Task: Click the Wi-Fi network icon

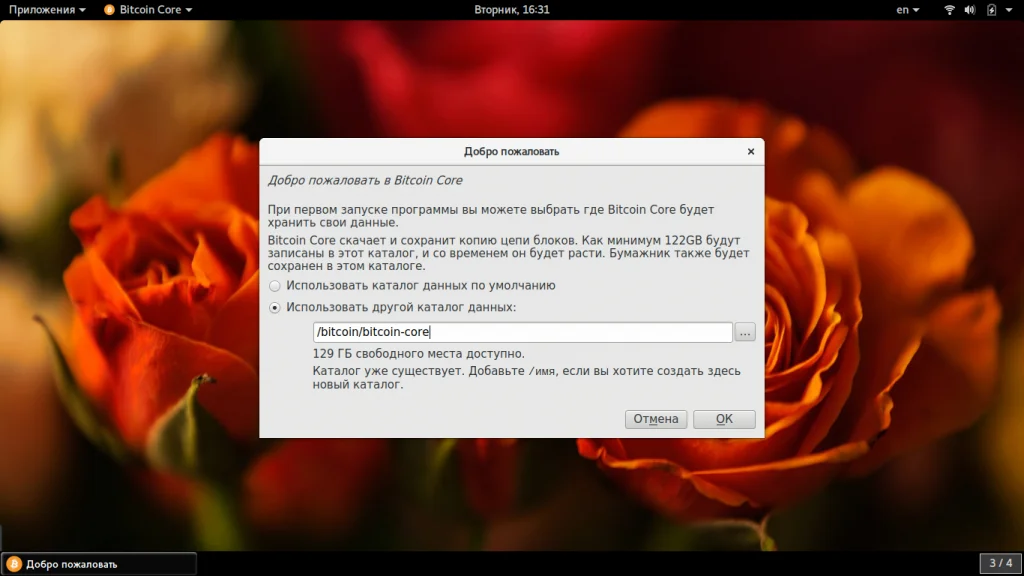Action: point(950,10)
